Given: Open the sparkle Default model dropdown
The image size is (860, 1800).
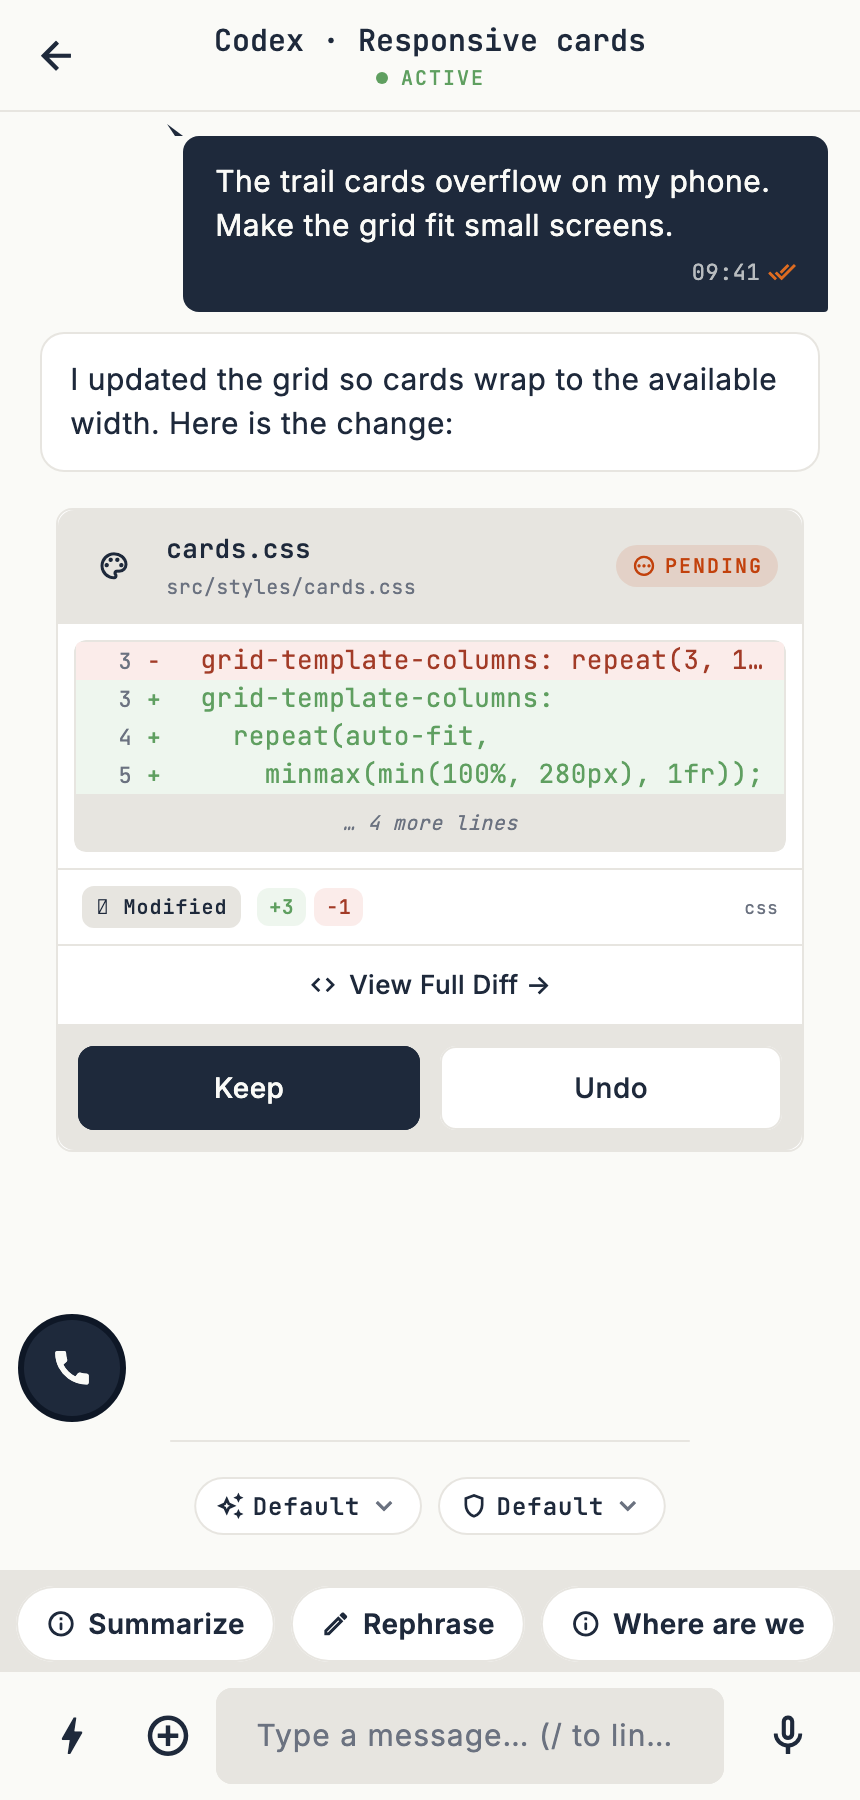Looking at the screenshot, I should tap(308, 1506).
